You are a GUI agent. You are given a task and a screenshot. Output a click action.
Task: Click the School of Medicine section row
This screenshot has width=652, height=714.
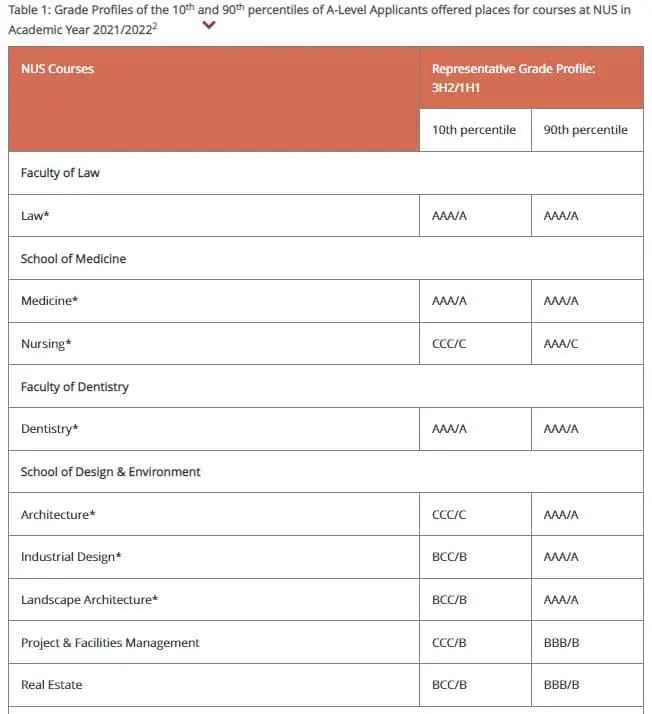point(326,258)
